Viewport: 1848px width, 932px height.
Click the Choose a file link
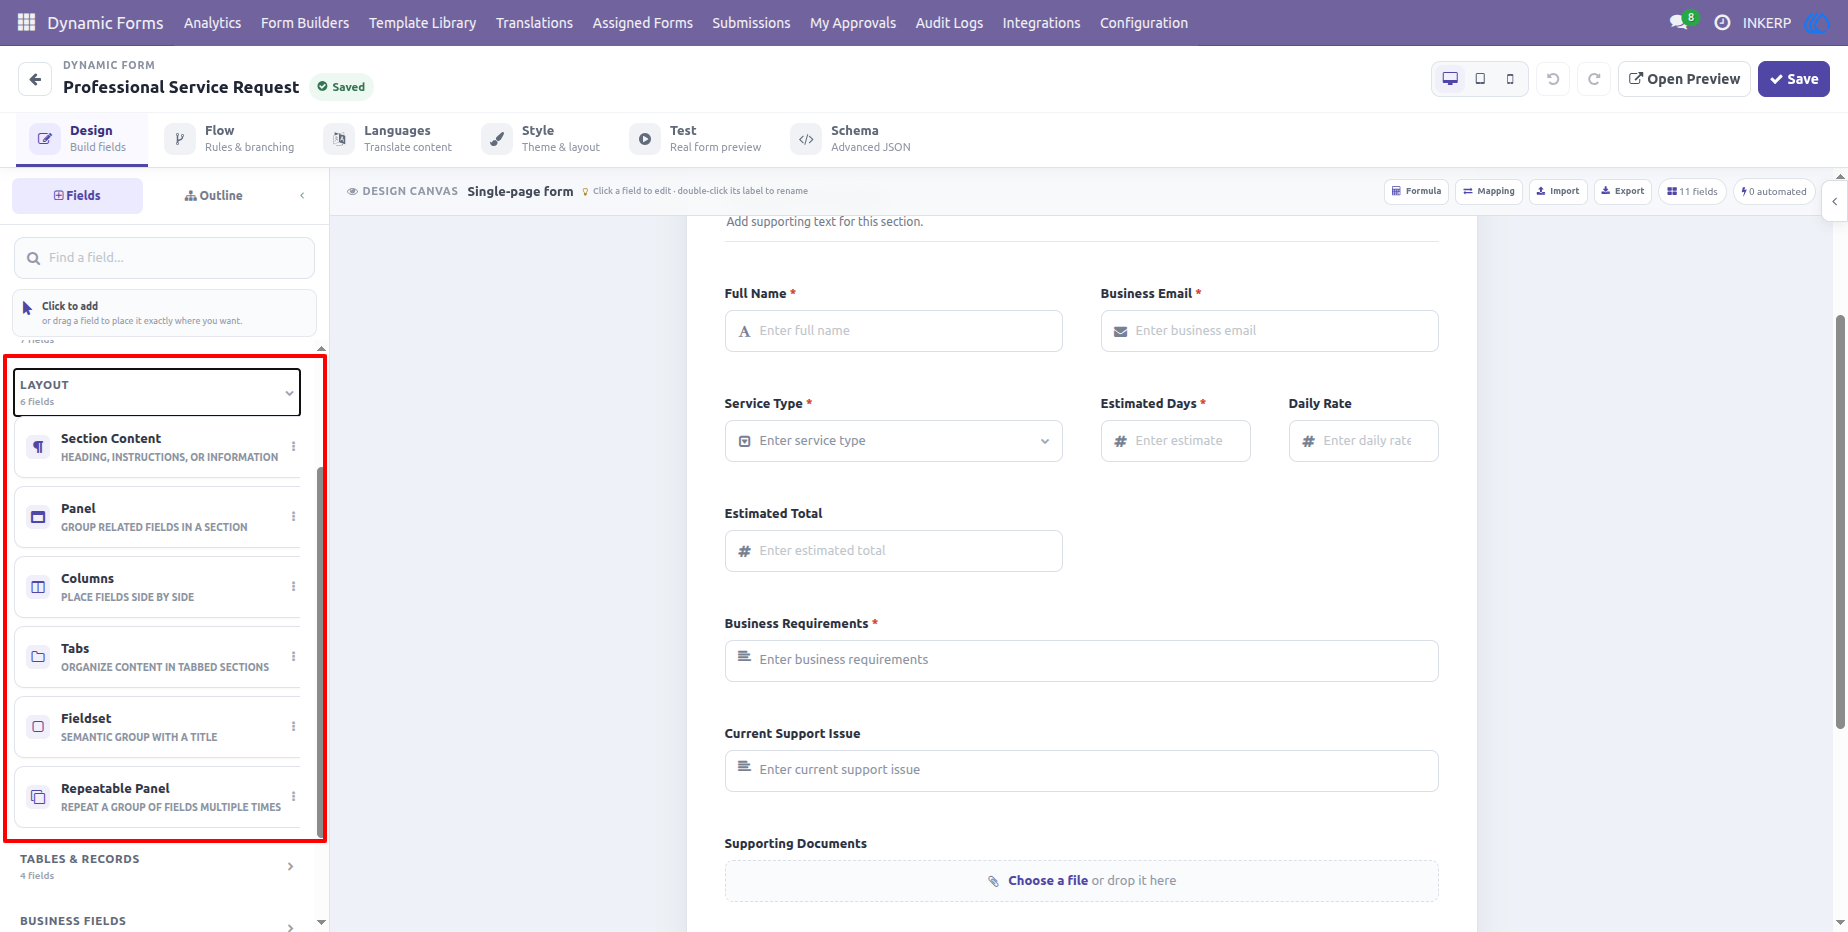point(1048,881)
